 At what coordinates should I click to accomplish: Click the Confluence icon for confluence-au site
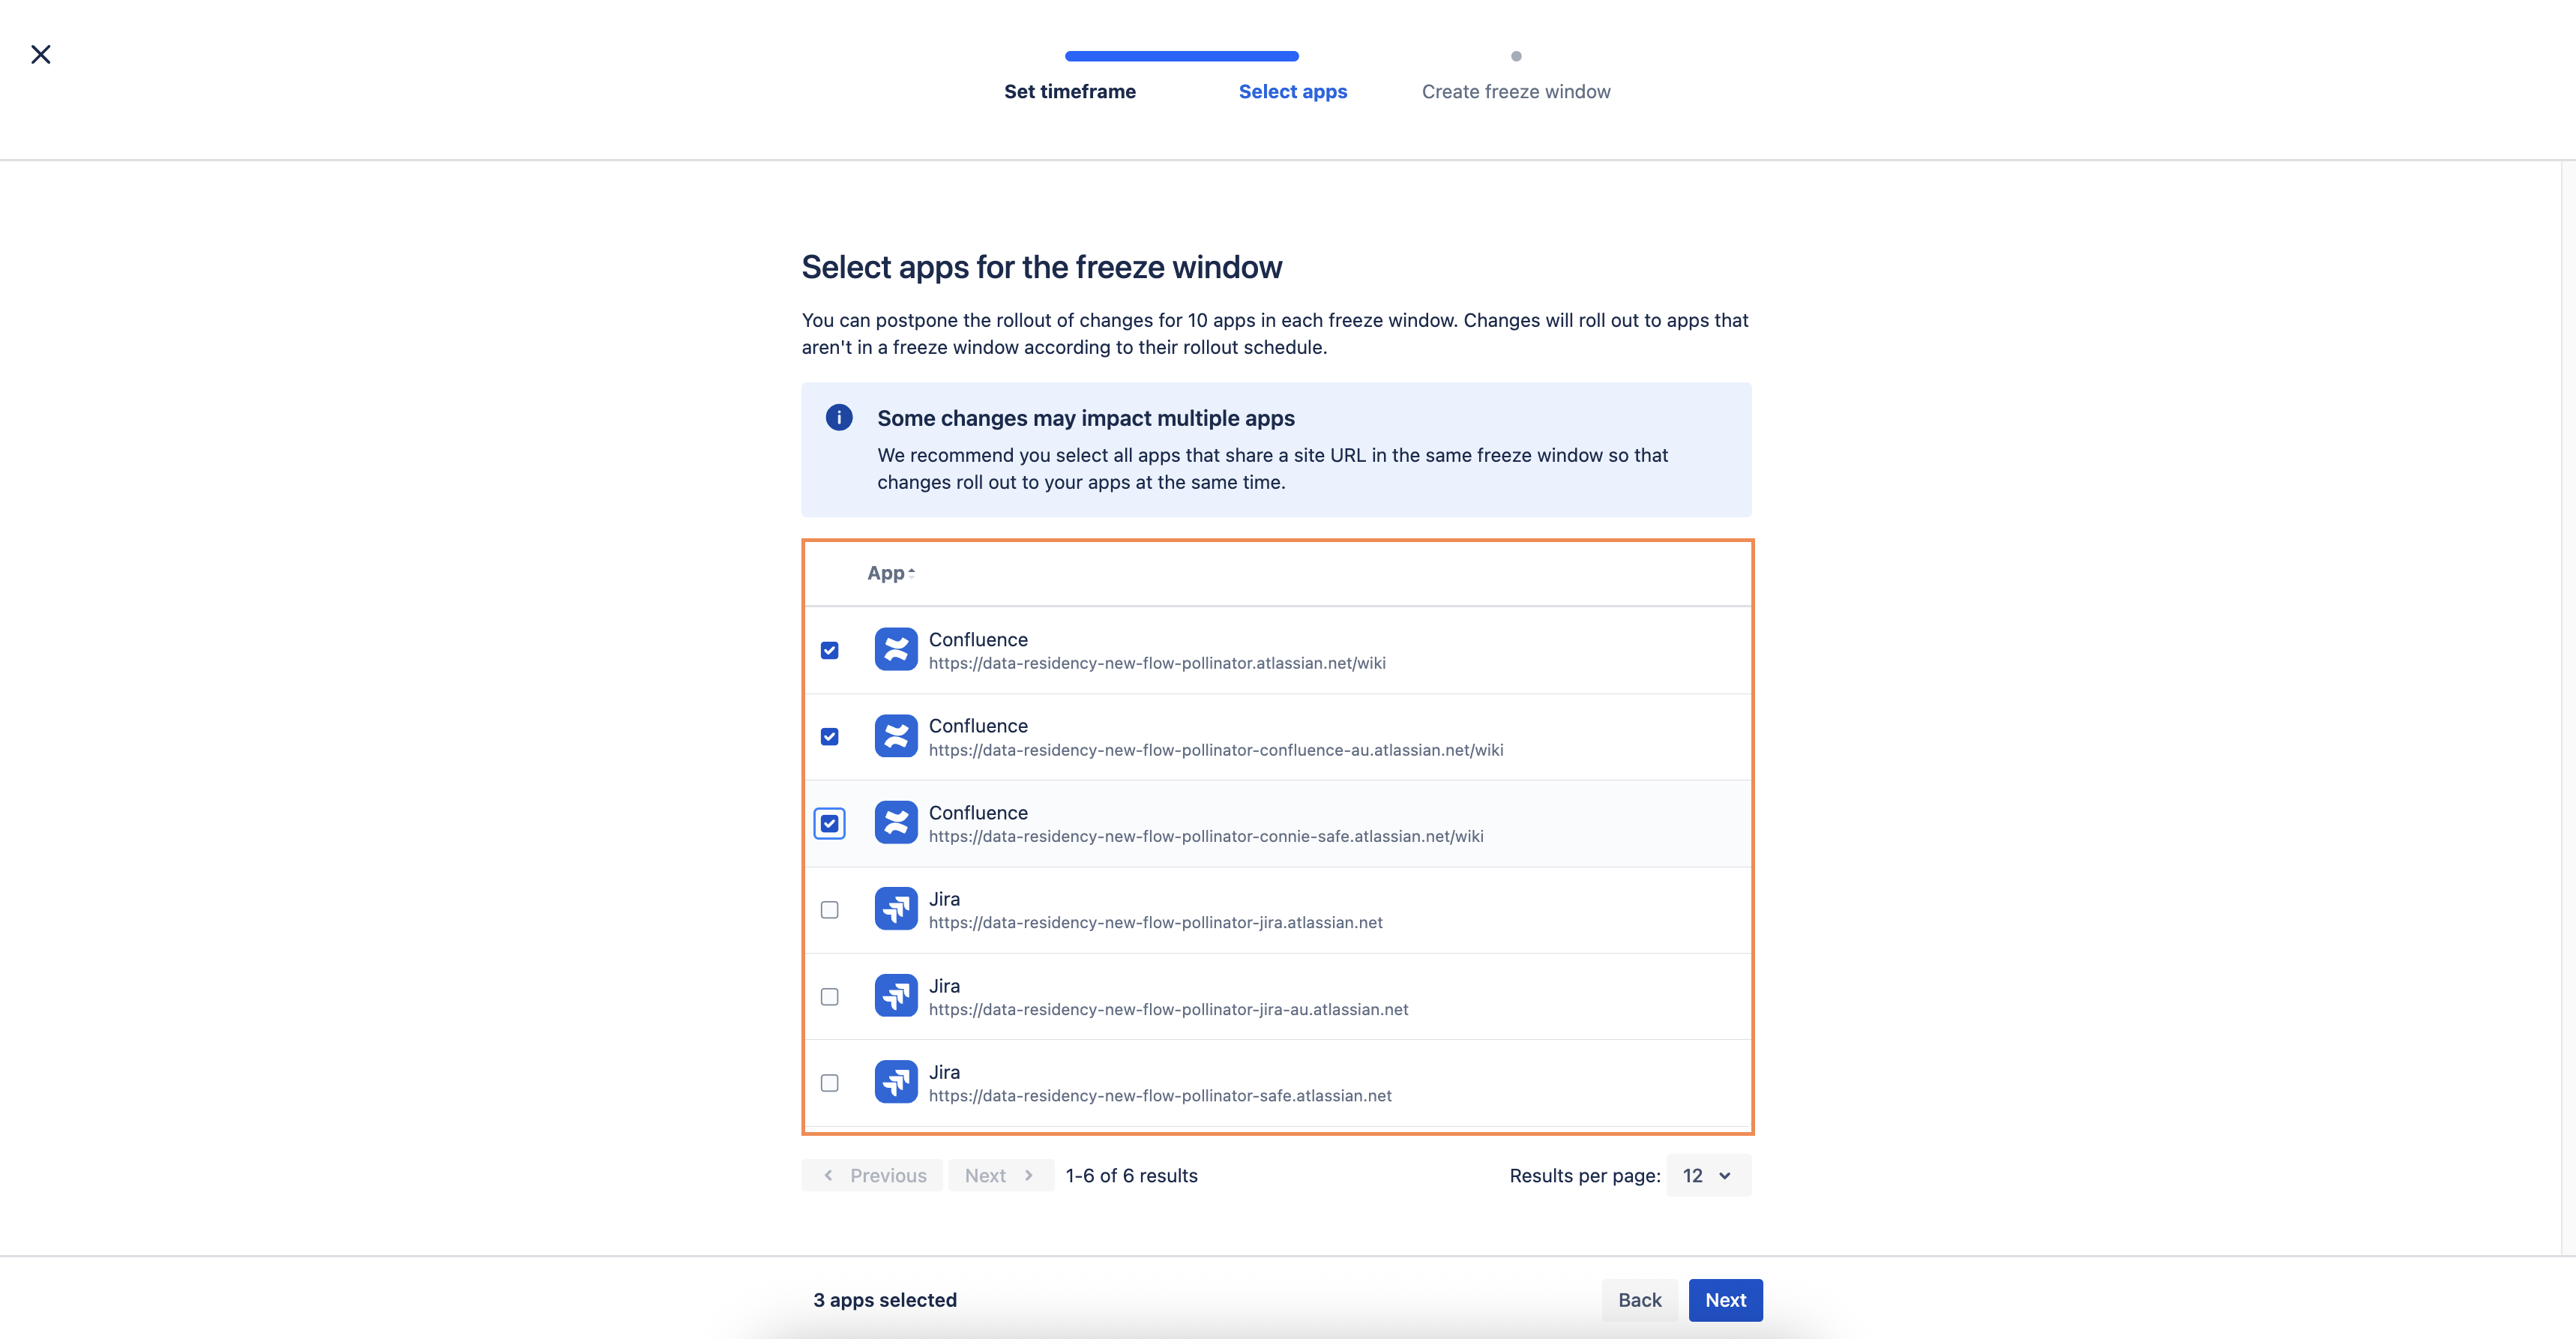click(x=895, y=736)
